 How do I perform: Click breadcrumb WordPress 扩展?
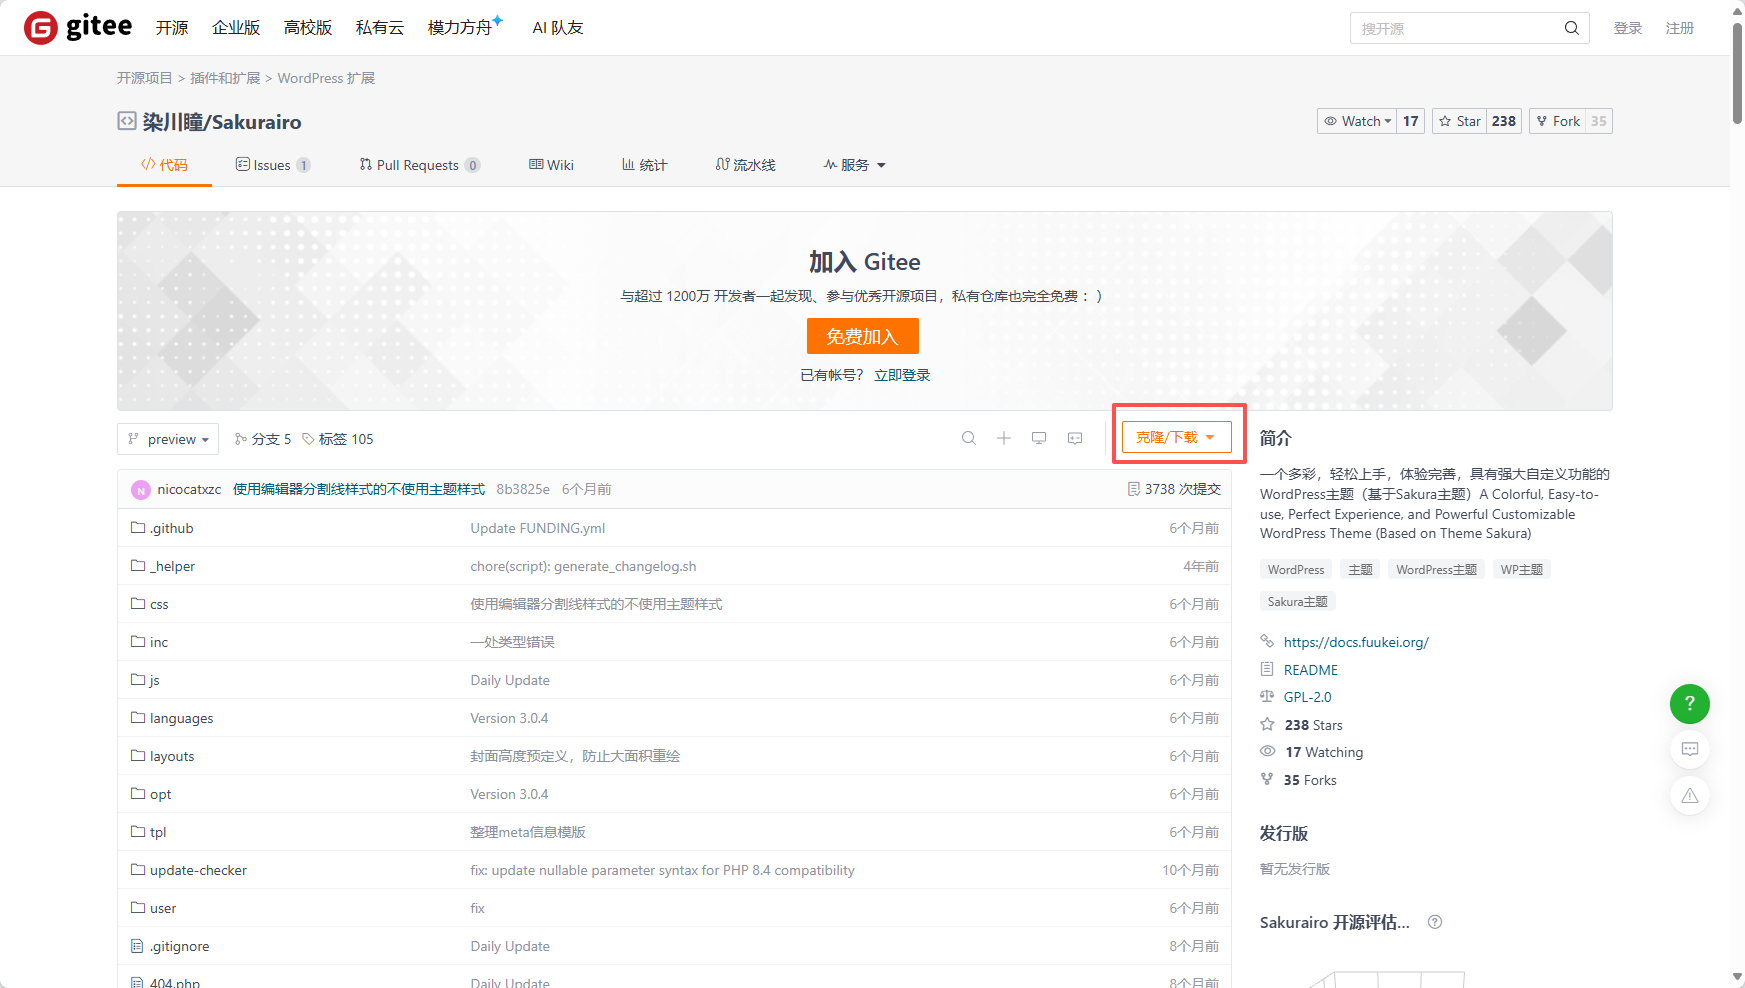pyautogui.click(x=326, y=78)
